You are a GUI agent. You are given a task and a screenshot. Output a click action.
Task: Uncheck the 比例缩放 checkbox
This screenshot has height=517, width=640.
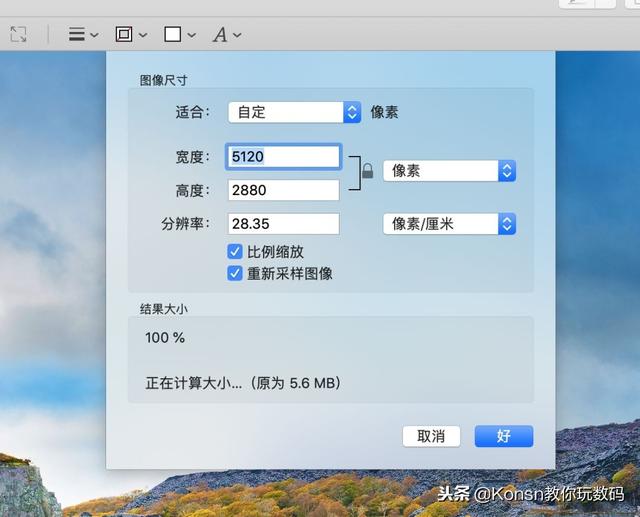tap(235, 252)
